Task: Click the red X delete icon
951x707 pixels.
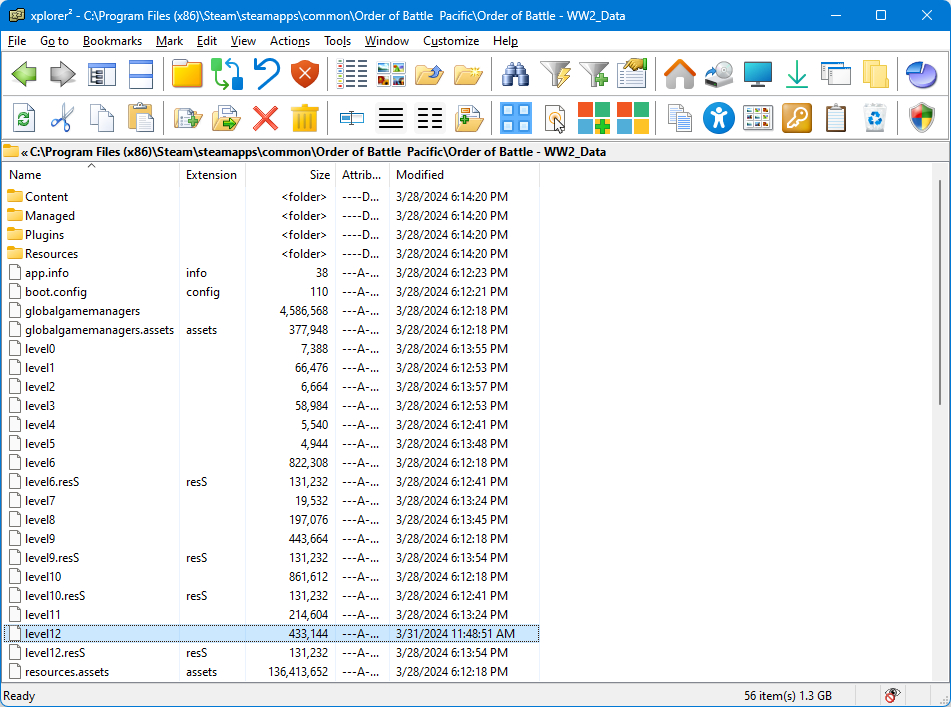Action: (x=265, y=118)
